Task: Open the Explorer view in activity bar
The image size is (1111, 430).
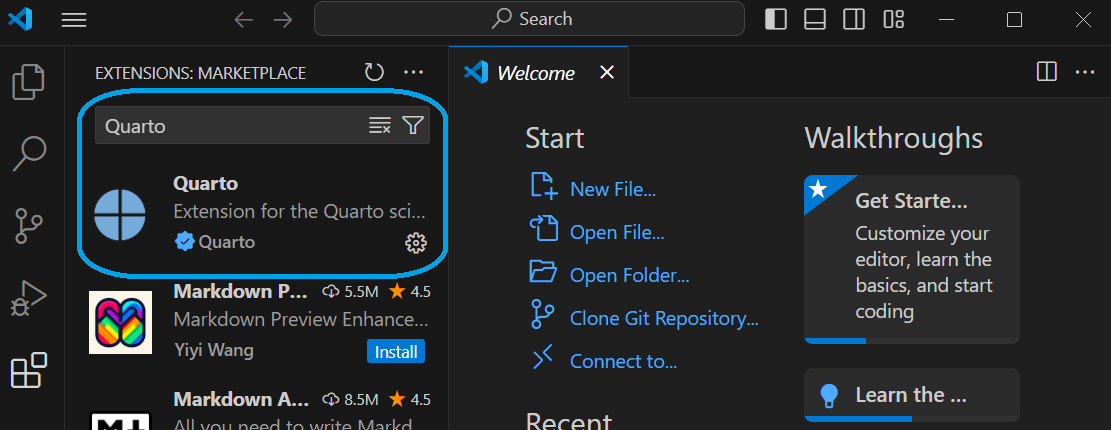Action: (29, 81)
